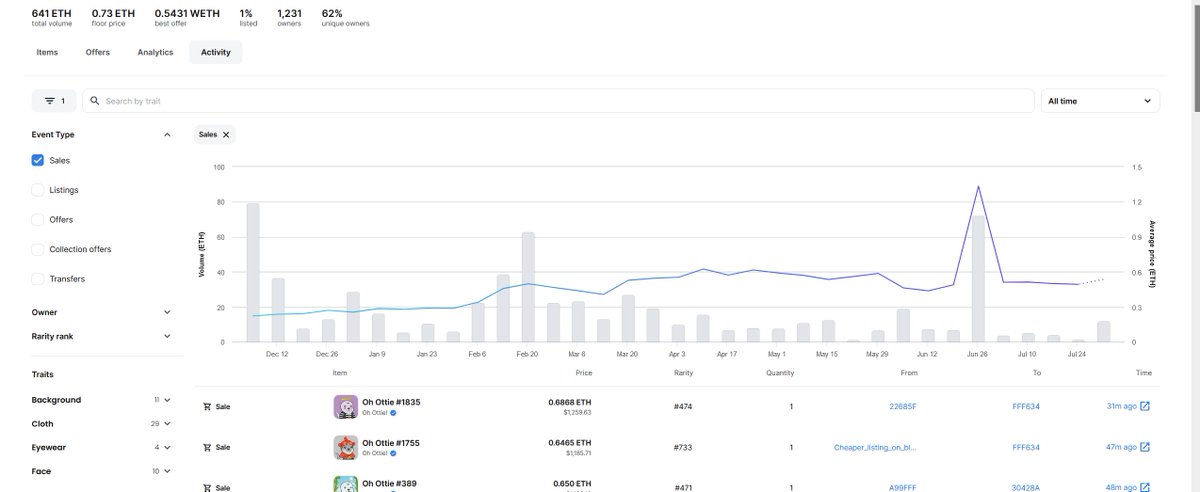
Task: Click price 0.6465 ETH
Action: pos(571,442)
